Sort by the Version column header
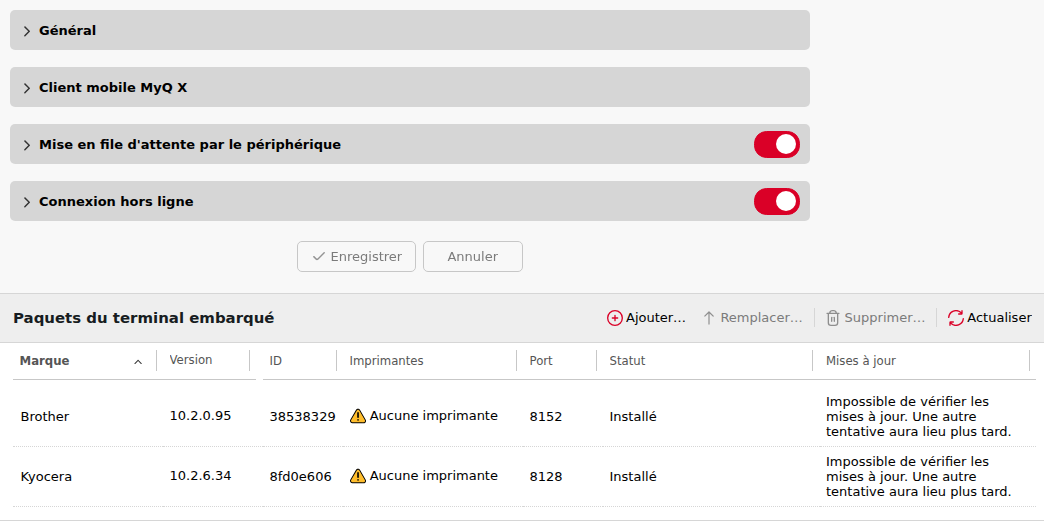The image size is (1044, 529). tap(190, 360)
